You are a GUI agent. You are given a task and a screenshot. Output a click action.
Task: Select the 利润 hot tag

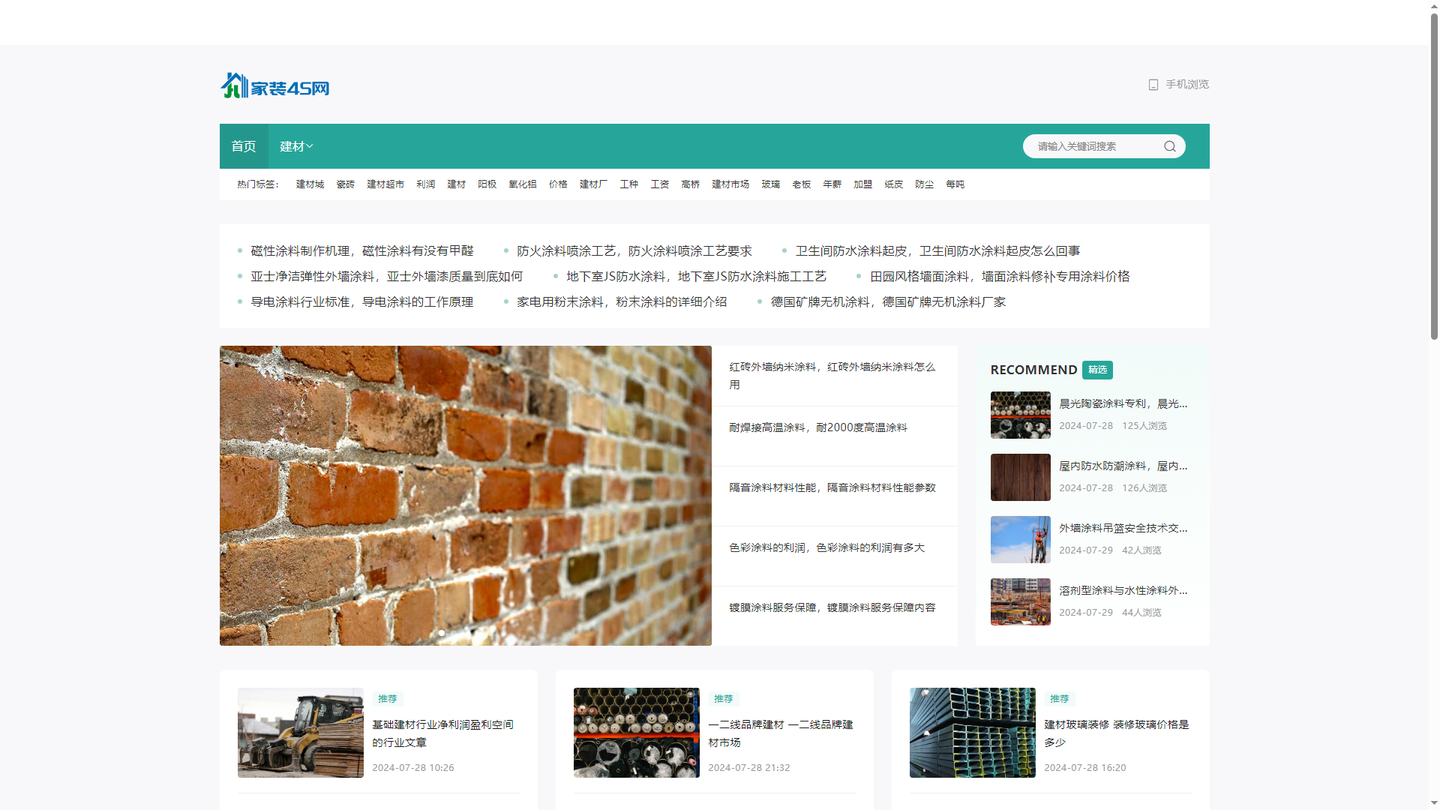point(426,184)
